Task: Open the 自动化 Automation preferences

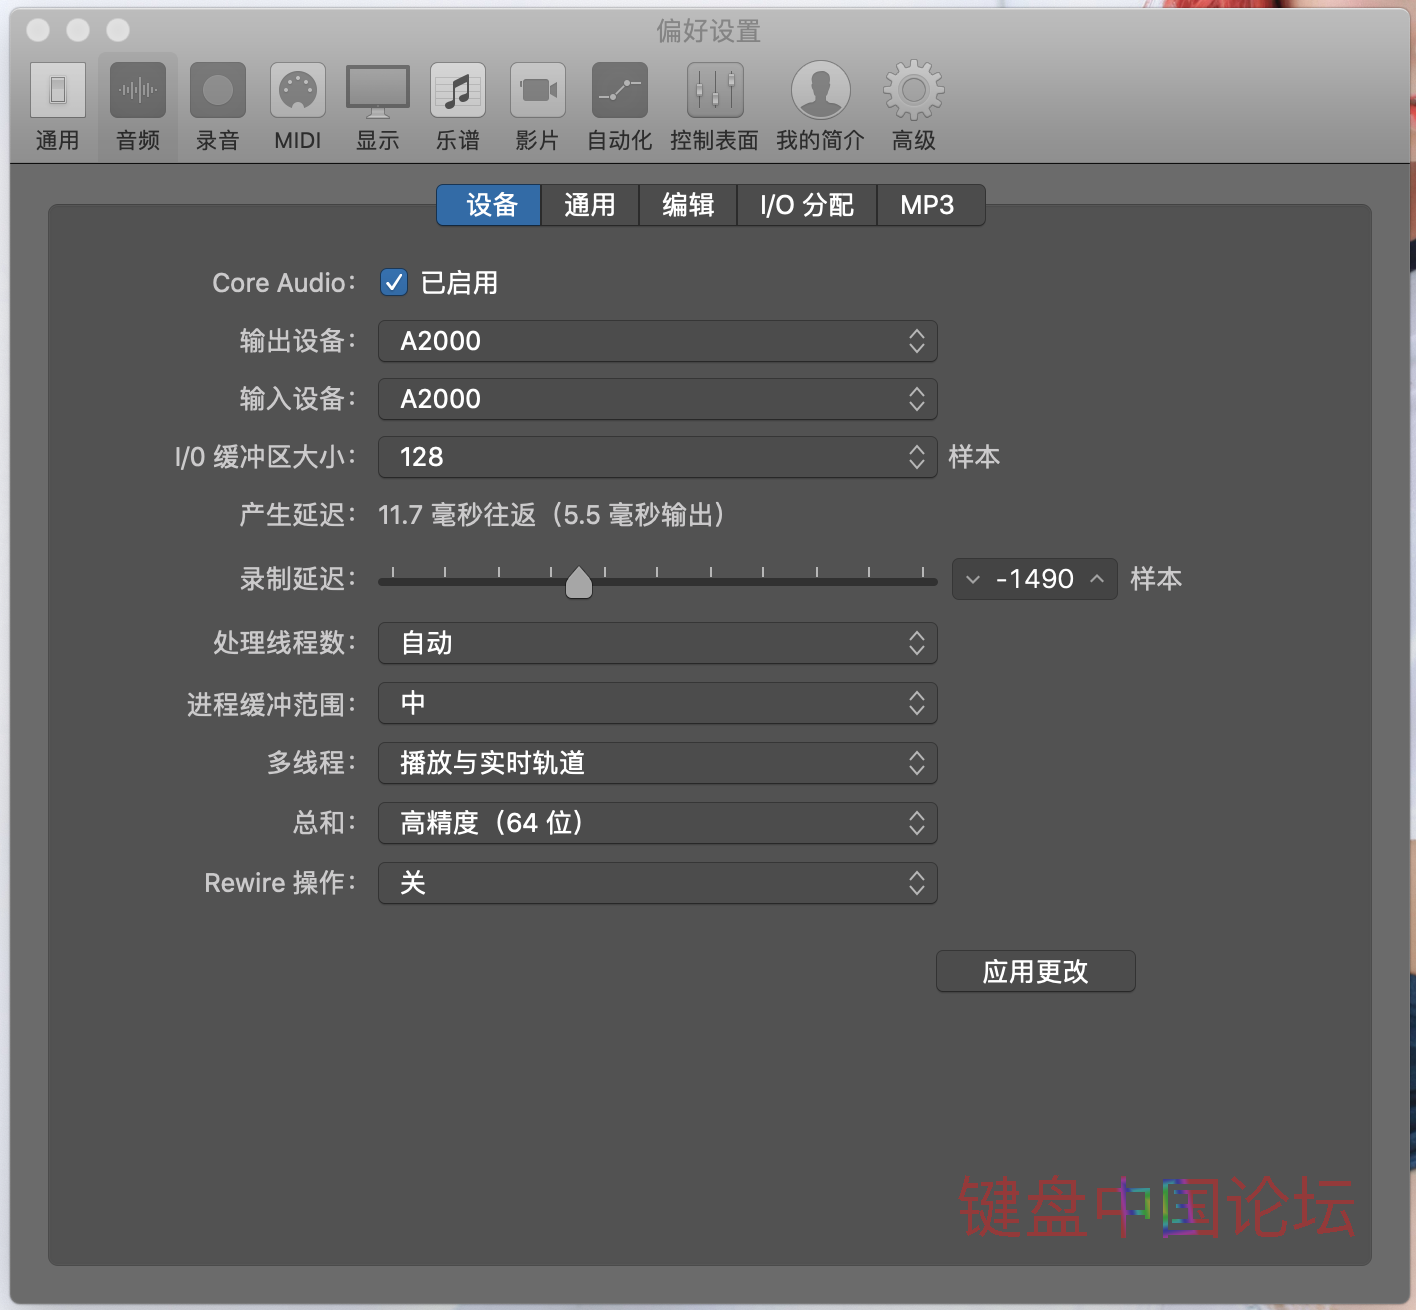Action: pyautogui.click(x=620, y=106)
